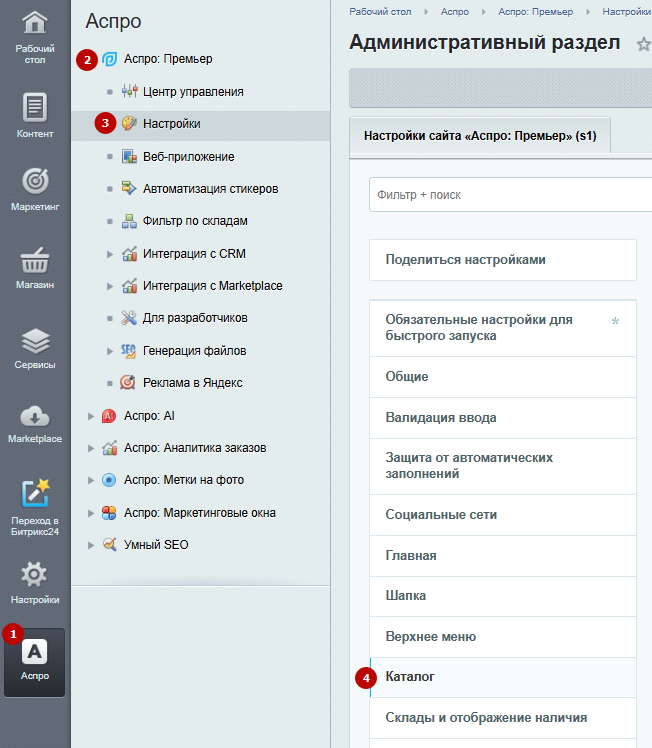Screen dimensions: 652x748
Task: Click the Умный SEO icon
Action: 110,544
